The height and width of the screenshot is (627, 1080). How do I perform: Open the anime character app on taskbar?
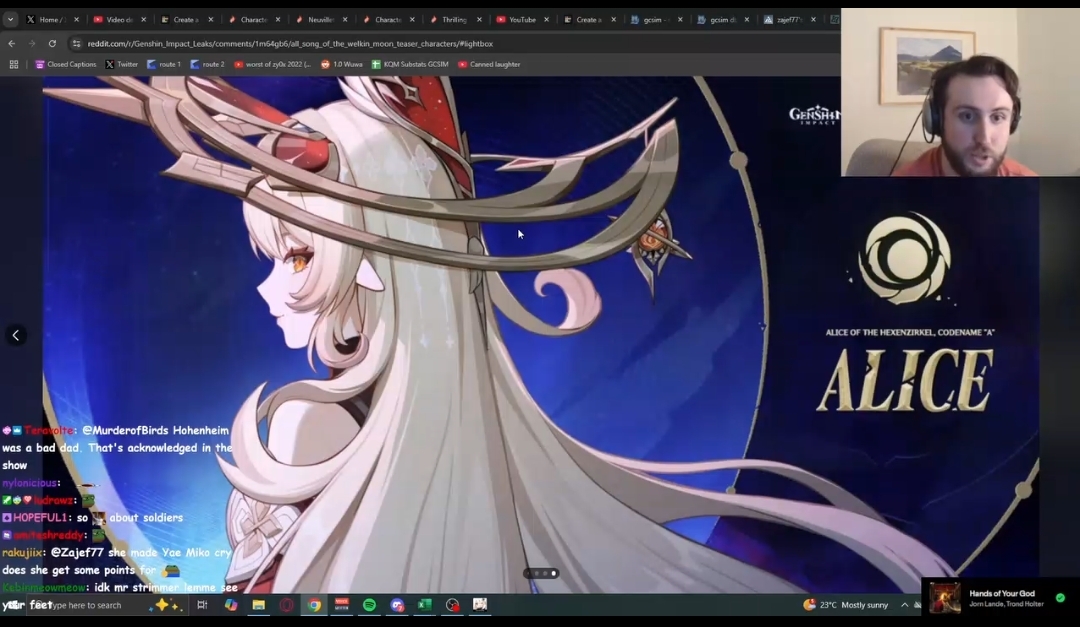(x=480, y=605)
